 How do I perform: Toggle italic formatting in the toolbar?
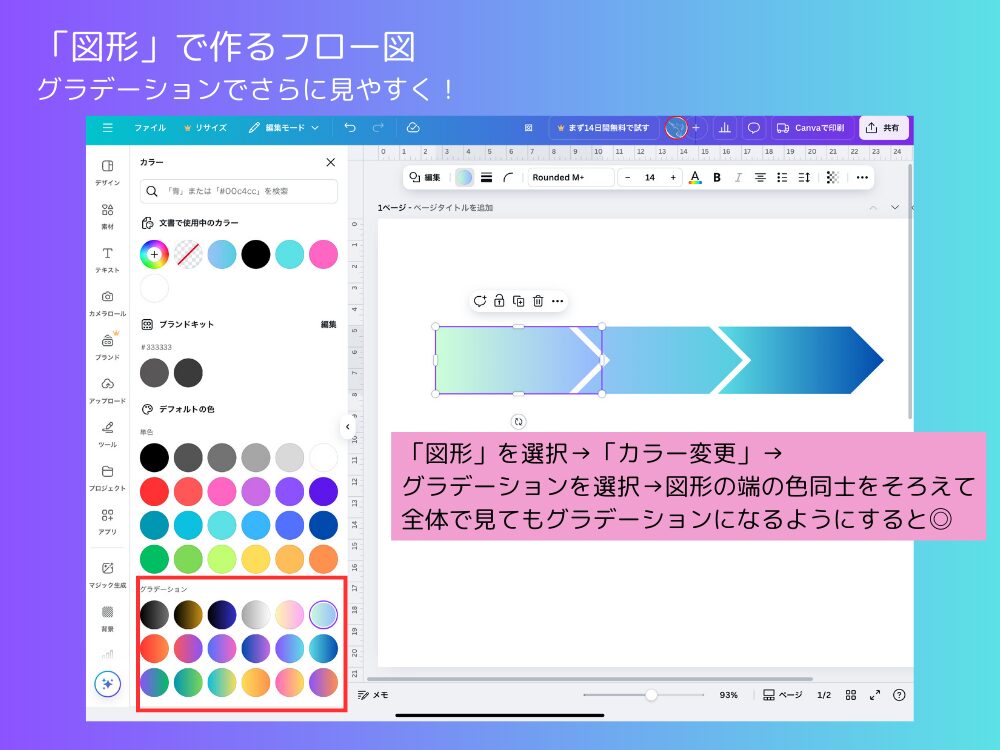[738, 177]
